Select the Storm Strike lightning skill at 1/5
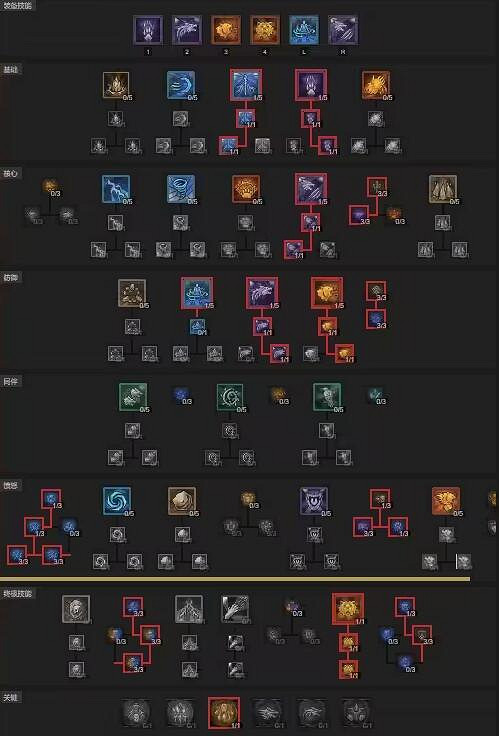 click(246, 85)
